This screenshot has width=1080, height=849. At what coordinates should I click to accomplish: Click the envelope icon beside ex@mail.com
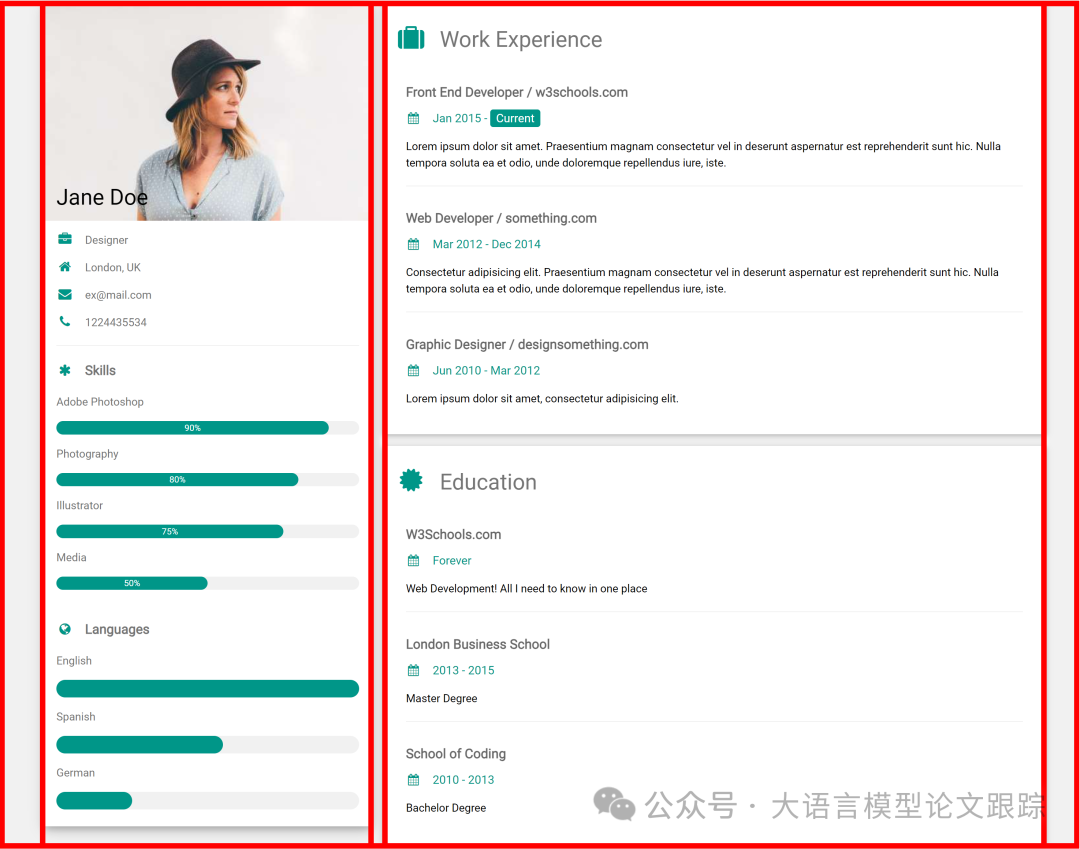[x=65, y=295]
